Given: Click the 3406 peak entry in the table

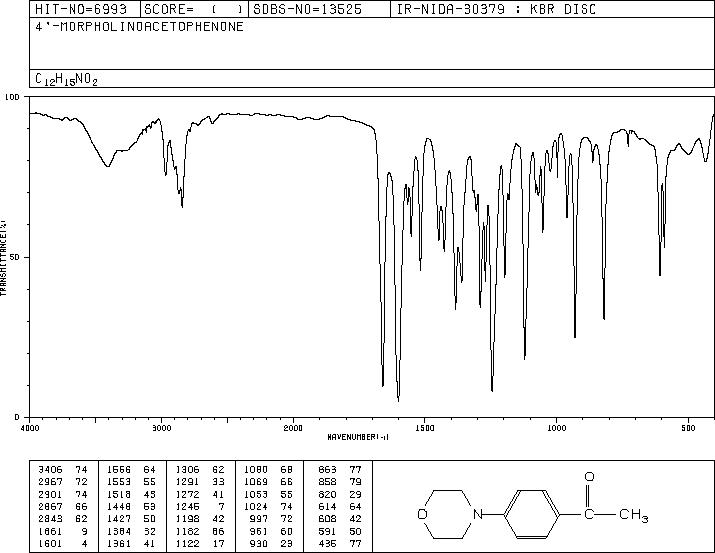Looking at the screenshot, I should (x=62, y=469).
